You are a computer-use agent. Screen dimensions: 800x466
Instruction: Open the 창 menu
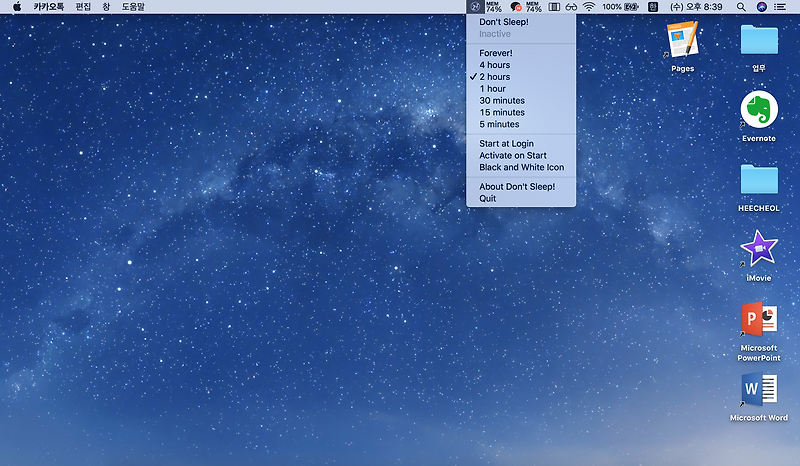point(106,7)
